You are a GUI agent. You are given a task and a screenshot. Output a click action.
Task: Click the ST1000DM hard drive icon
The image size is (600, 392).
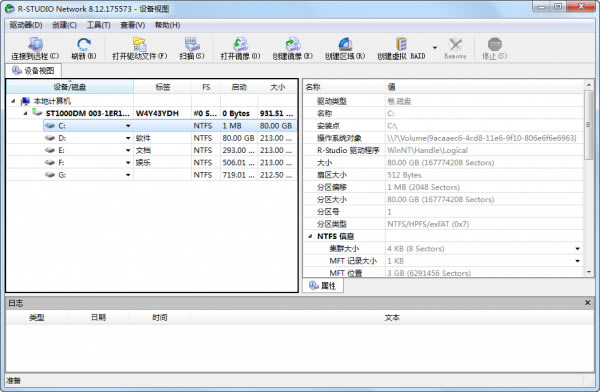(37, 113)
